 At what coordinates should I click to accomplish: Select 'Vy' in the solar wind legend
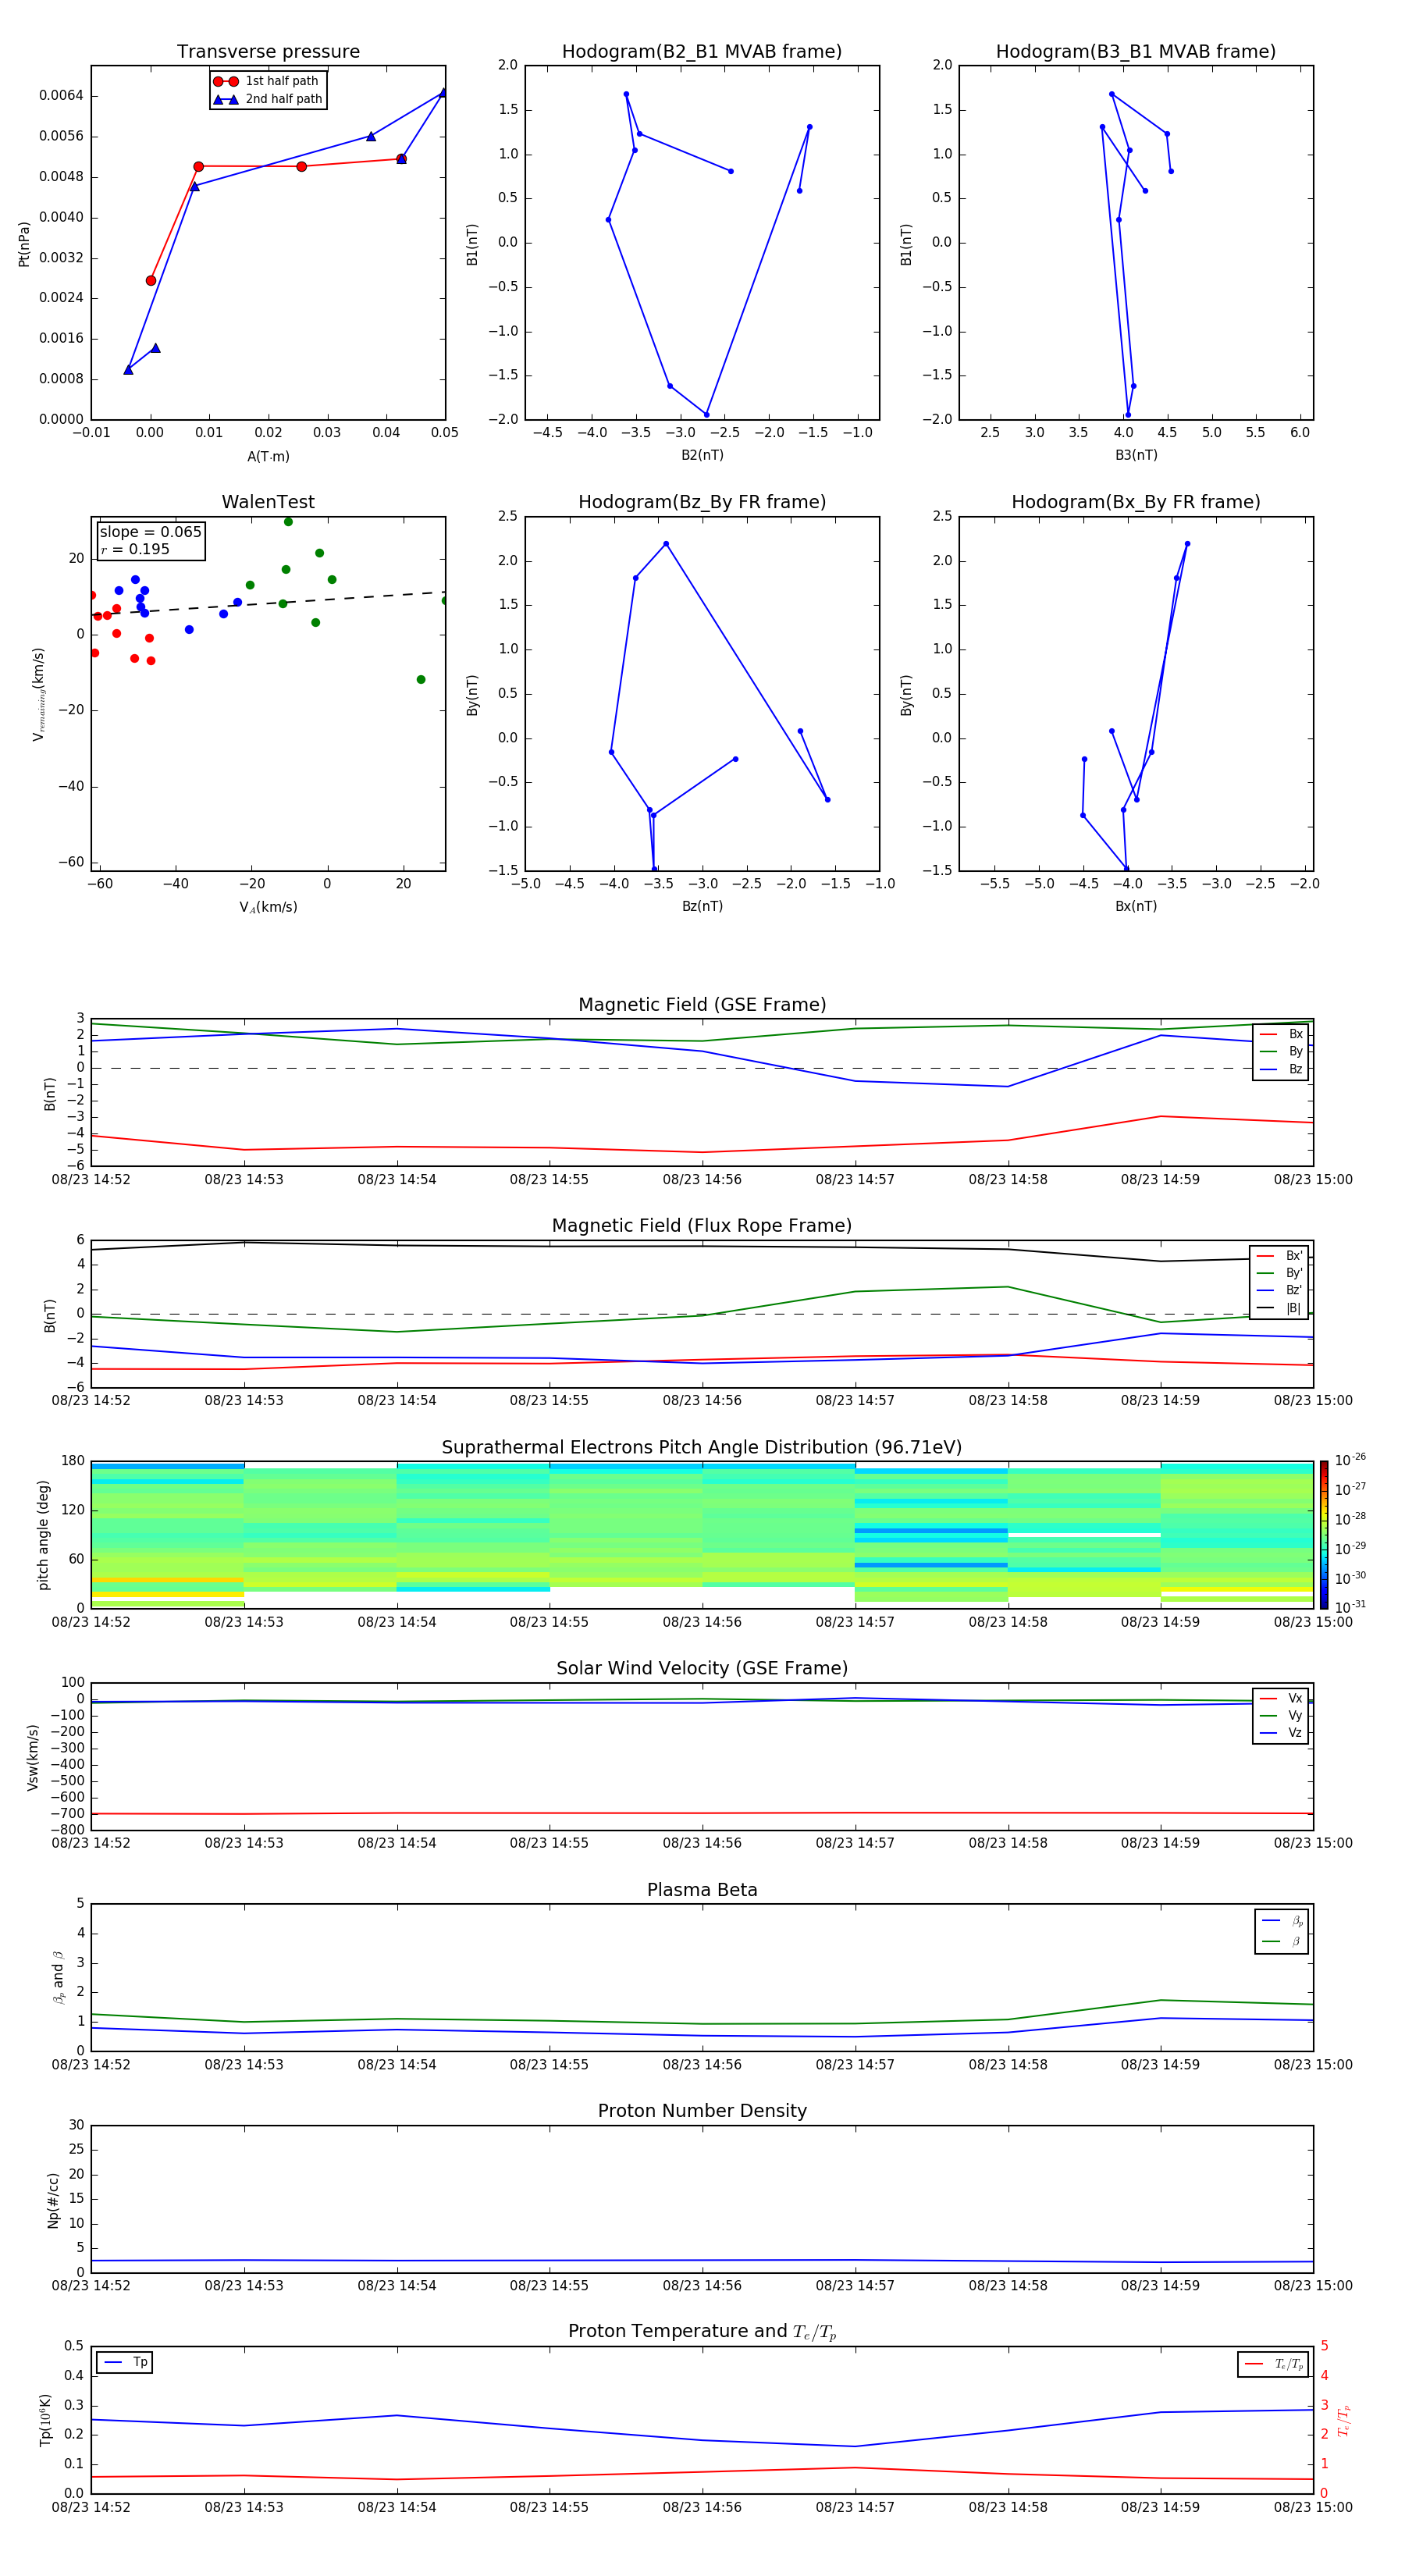[x=1281, y=1715]
